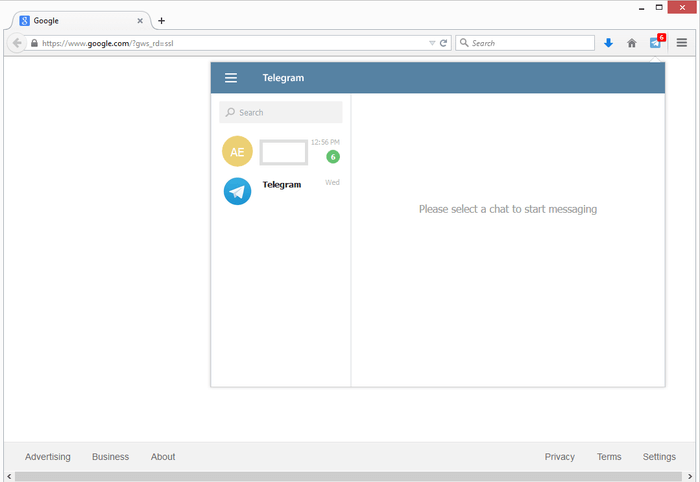Click the Telegram header title
The height and width of the screenshot is (482, 700).
(283, 78)
